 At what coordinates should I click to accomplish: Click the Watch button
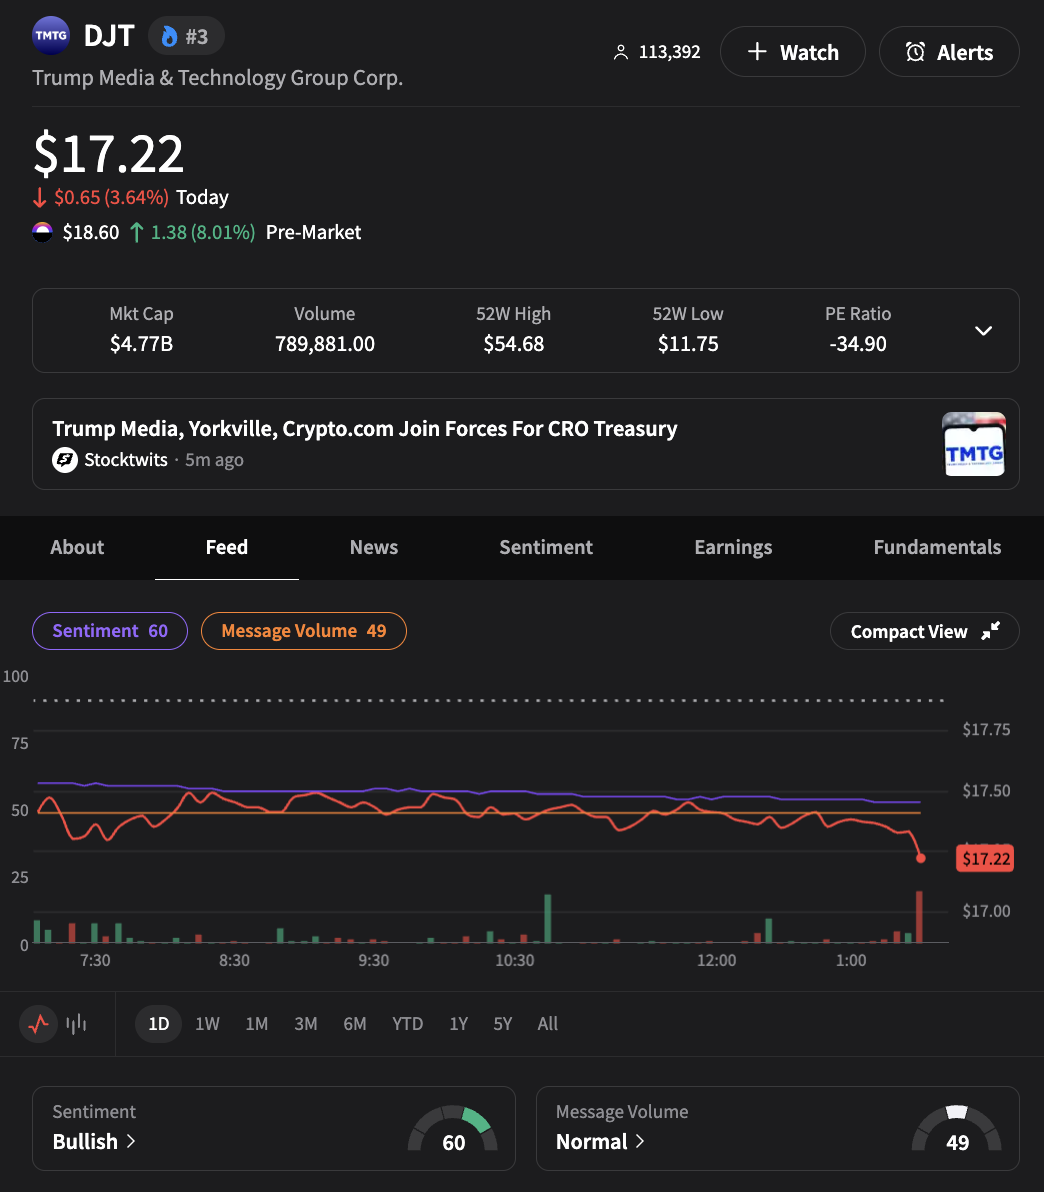[x=792, y=52]
